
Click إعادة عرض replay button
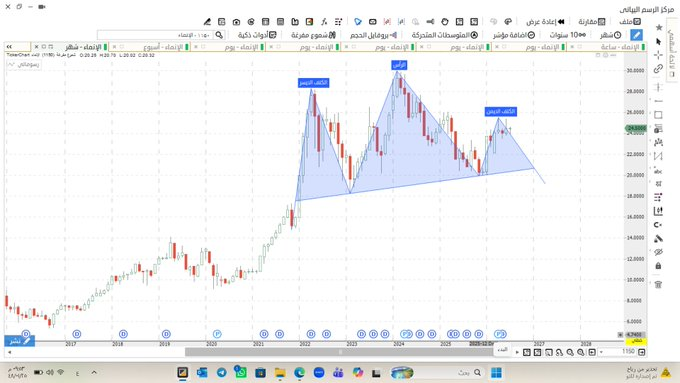(545, 21)
